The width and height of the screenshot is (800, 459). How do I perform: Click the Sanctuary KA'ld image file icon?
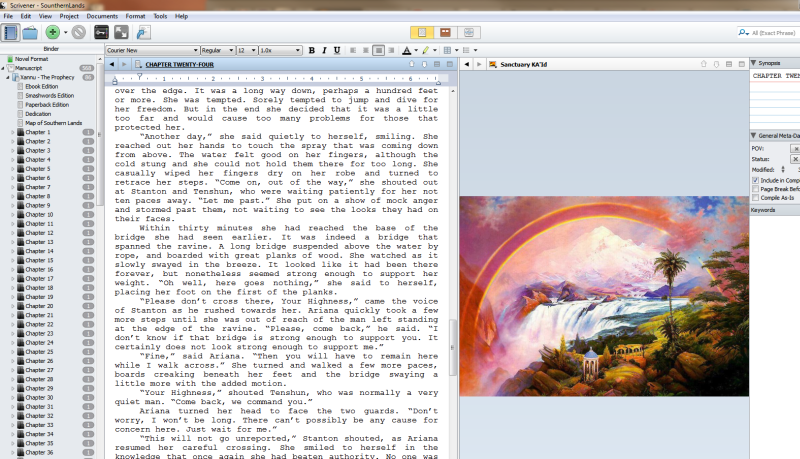(x=493, y=64)
